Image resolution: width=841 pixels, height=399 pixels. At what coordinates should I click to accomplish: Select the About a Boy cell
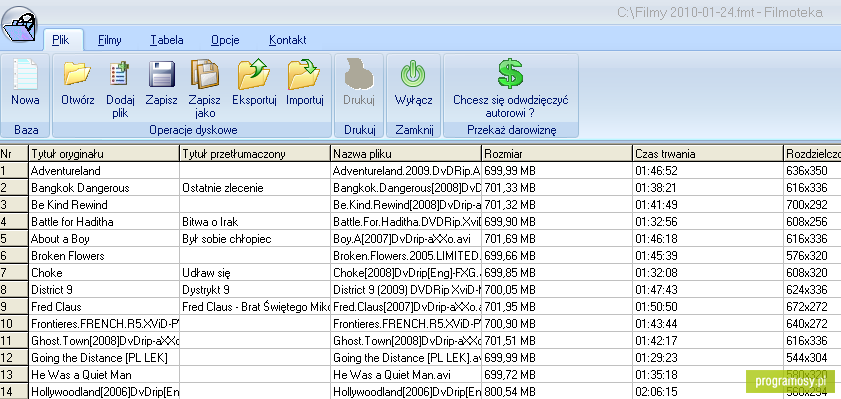point(104,239)
